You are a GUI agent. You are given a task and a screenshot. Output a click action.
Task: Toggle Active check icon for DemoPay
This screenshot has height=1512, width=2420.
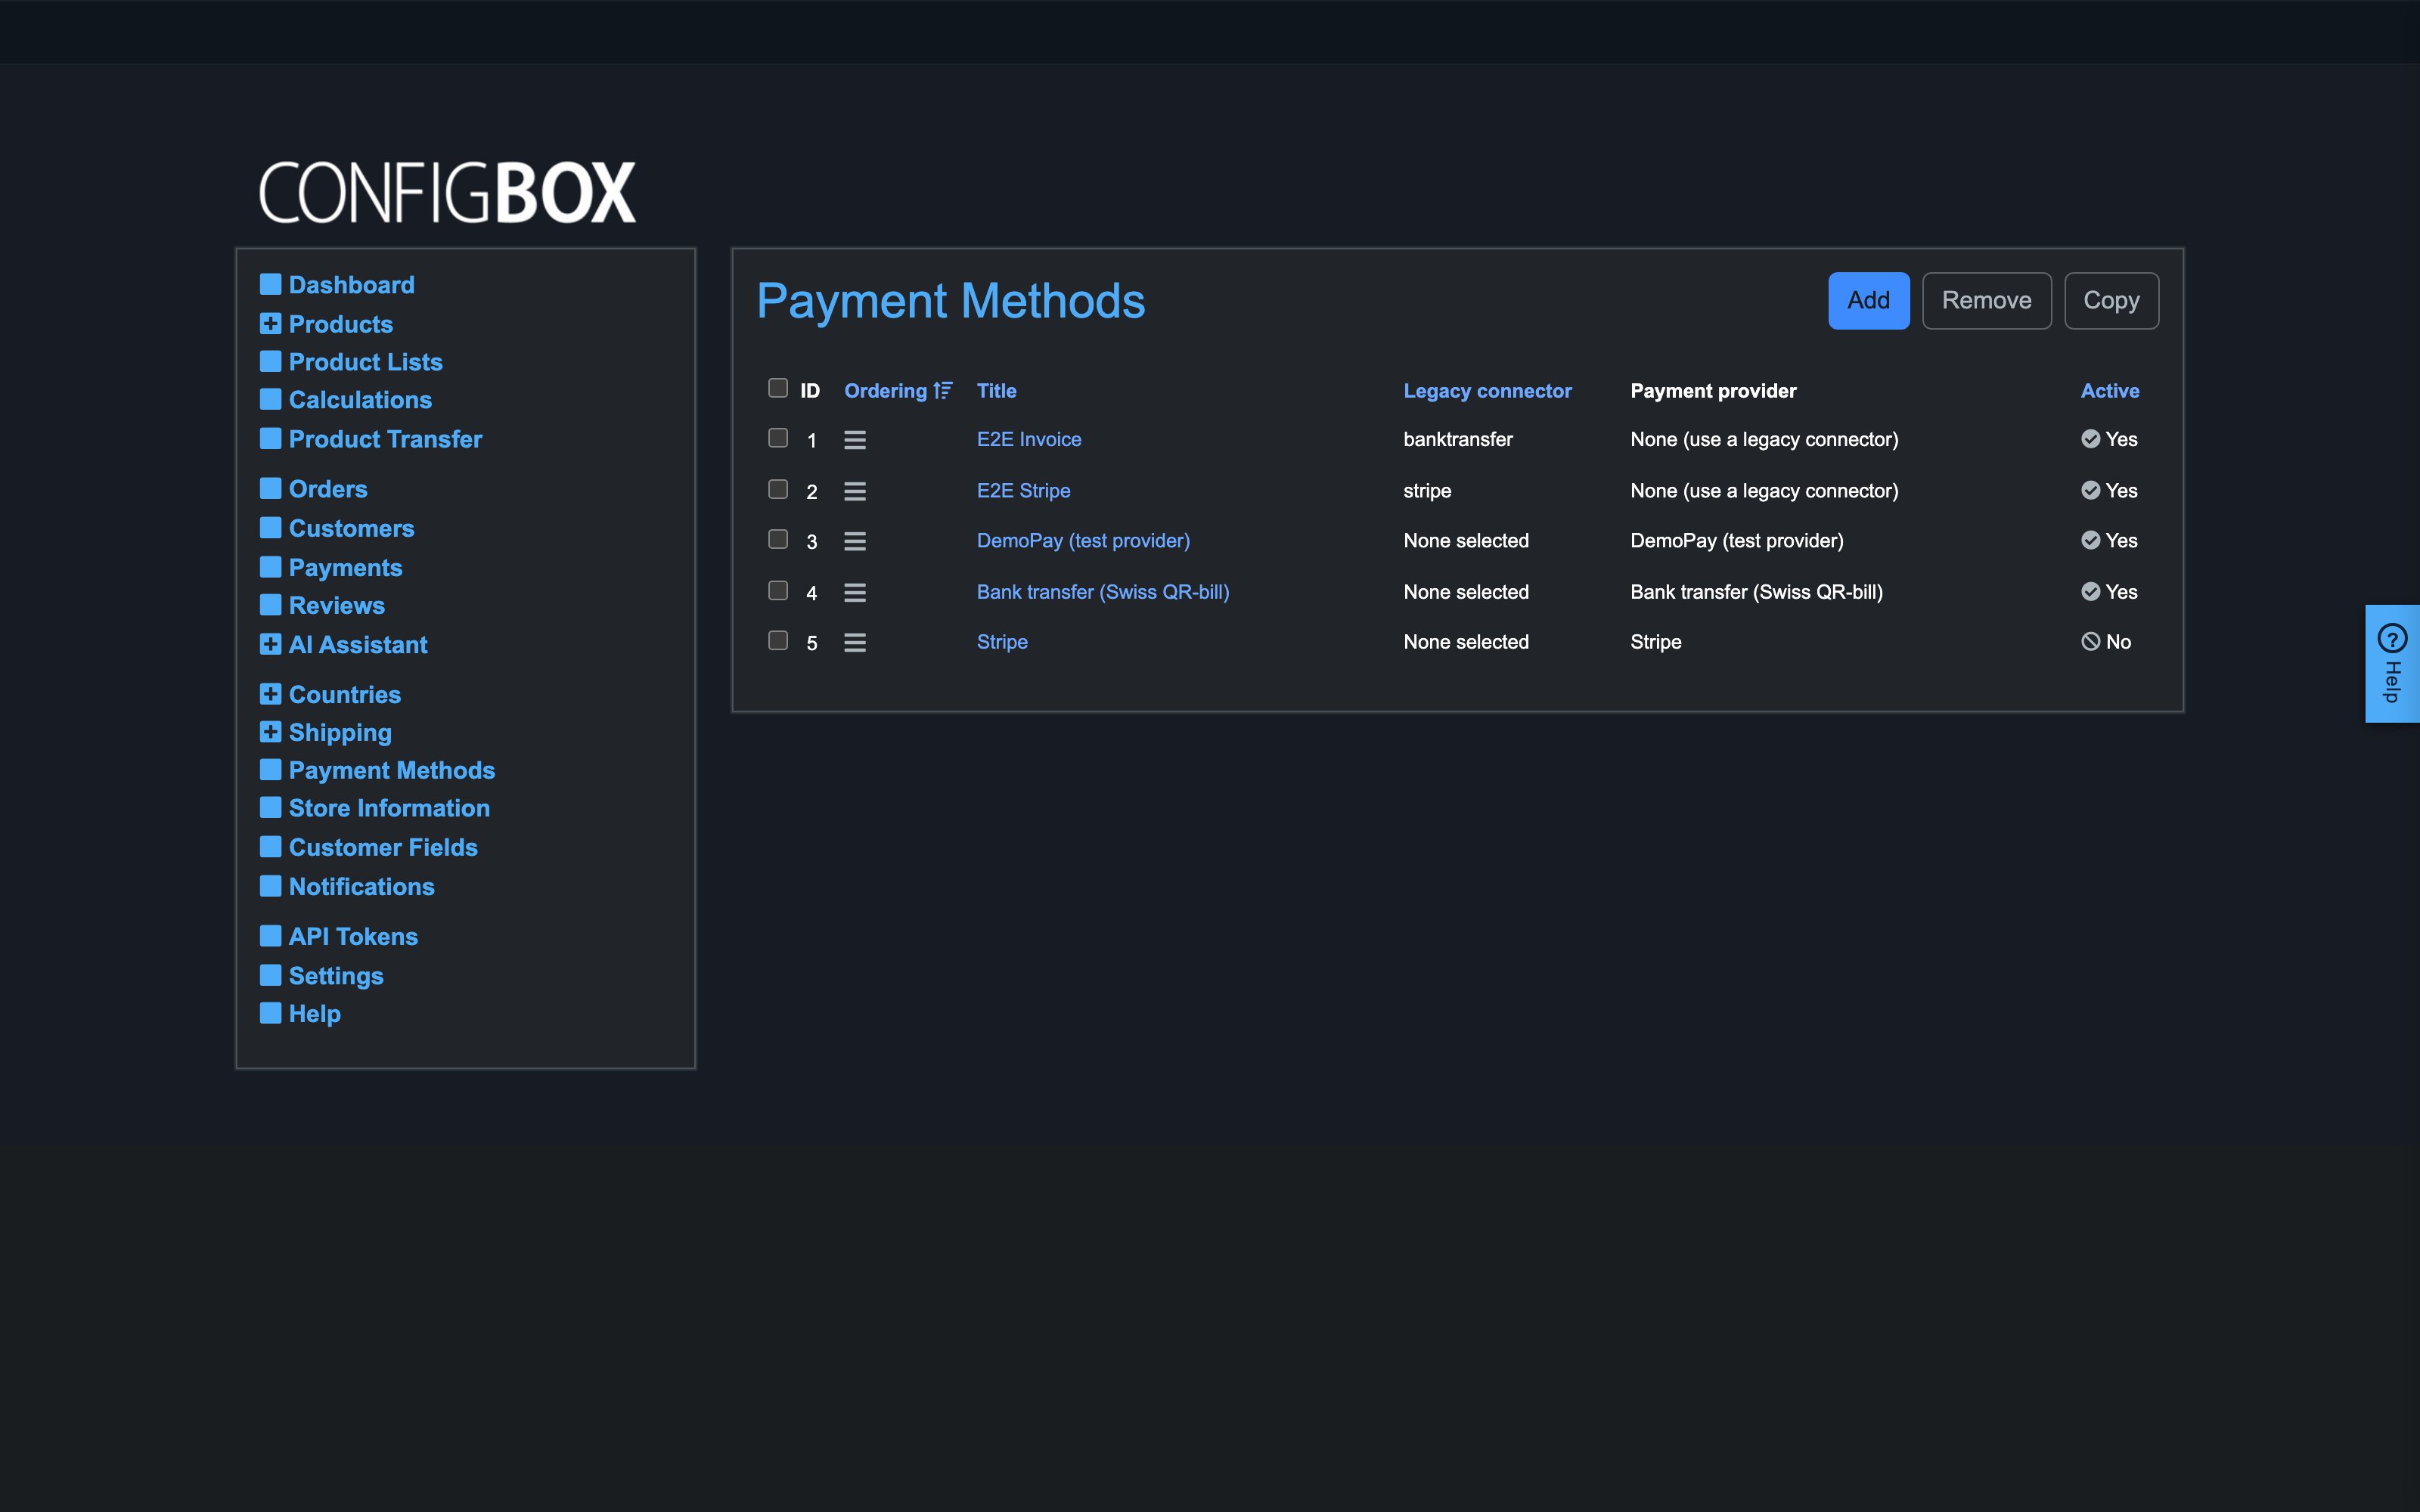(2090, 540)
